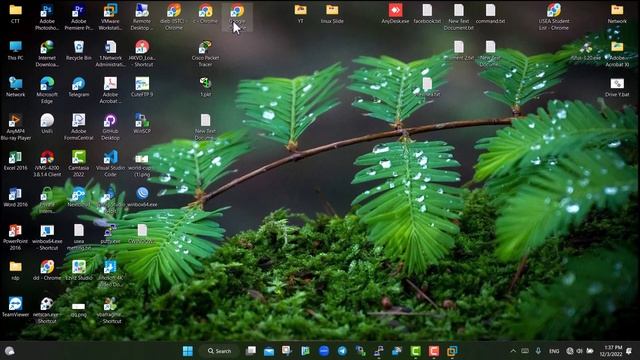The width and height of the screenshot is (640, 360).
Task: Select GitHub Desktop shortcut icon
Action: [110, 127]
